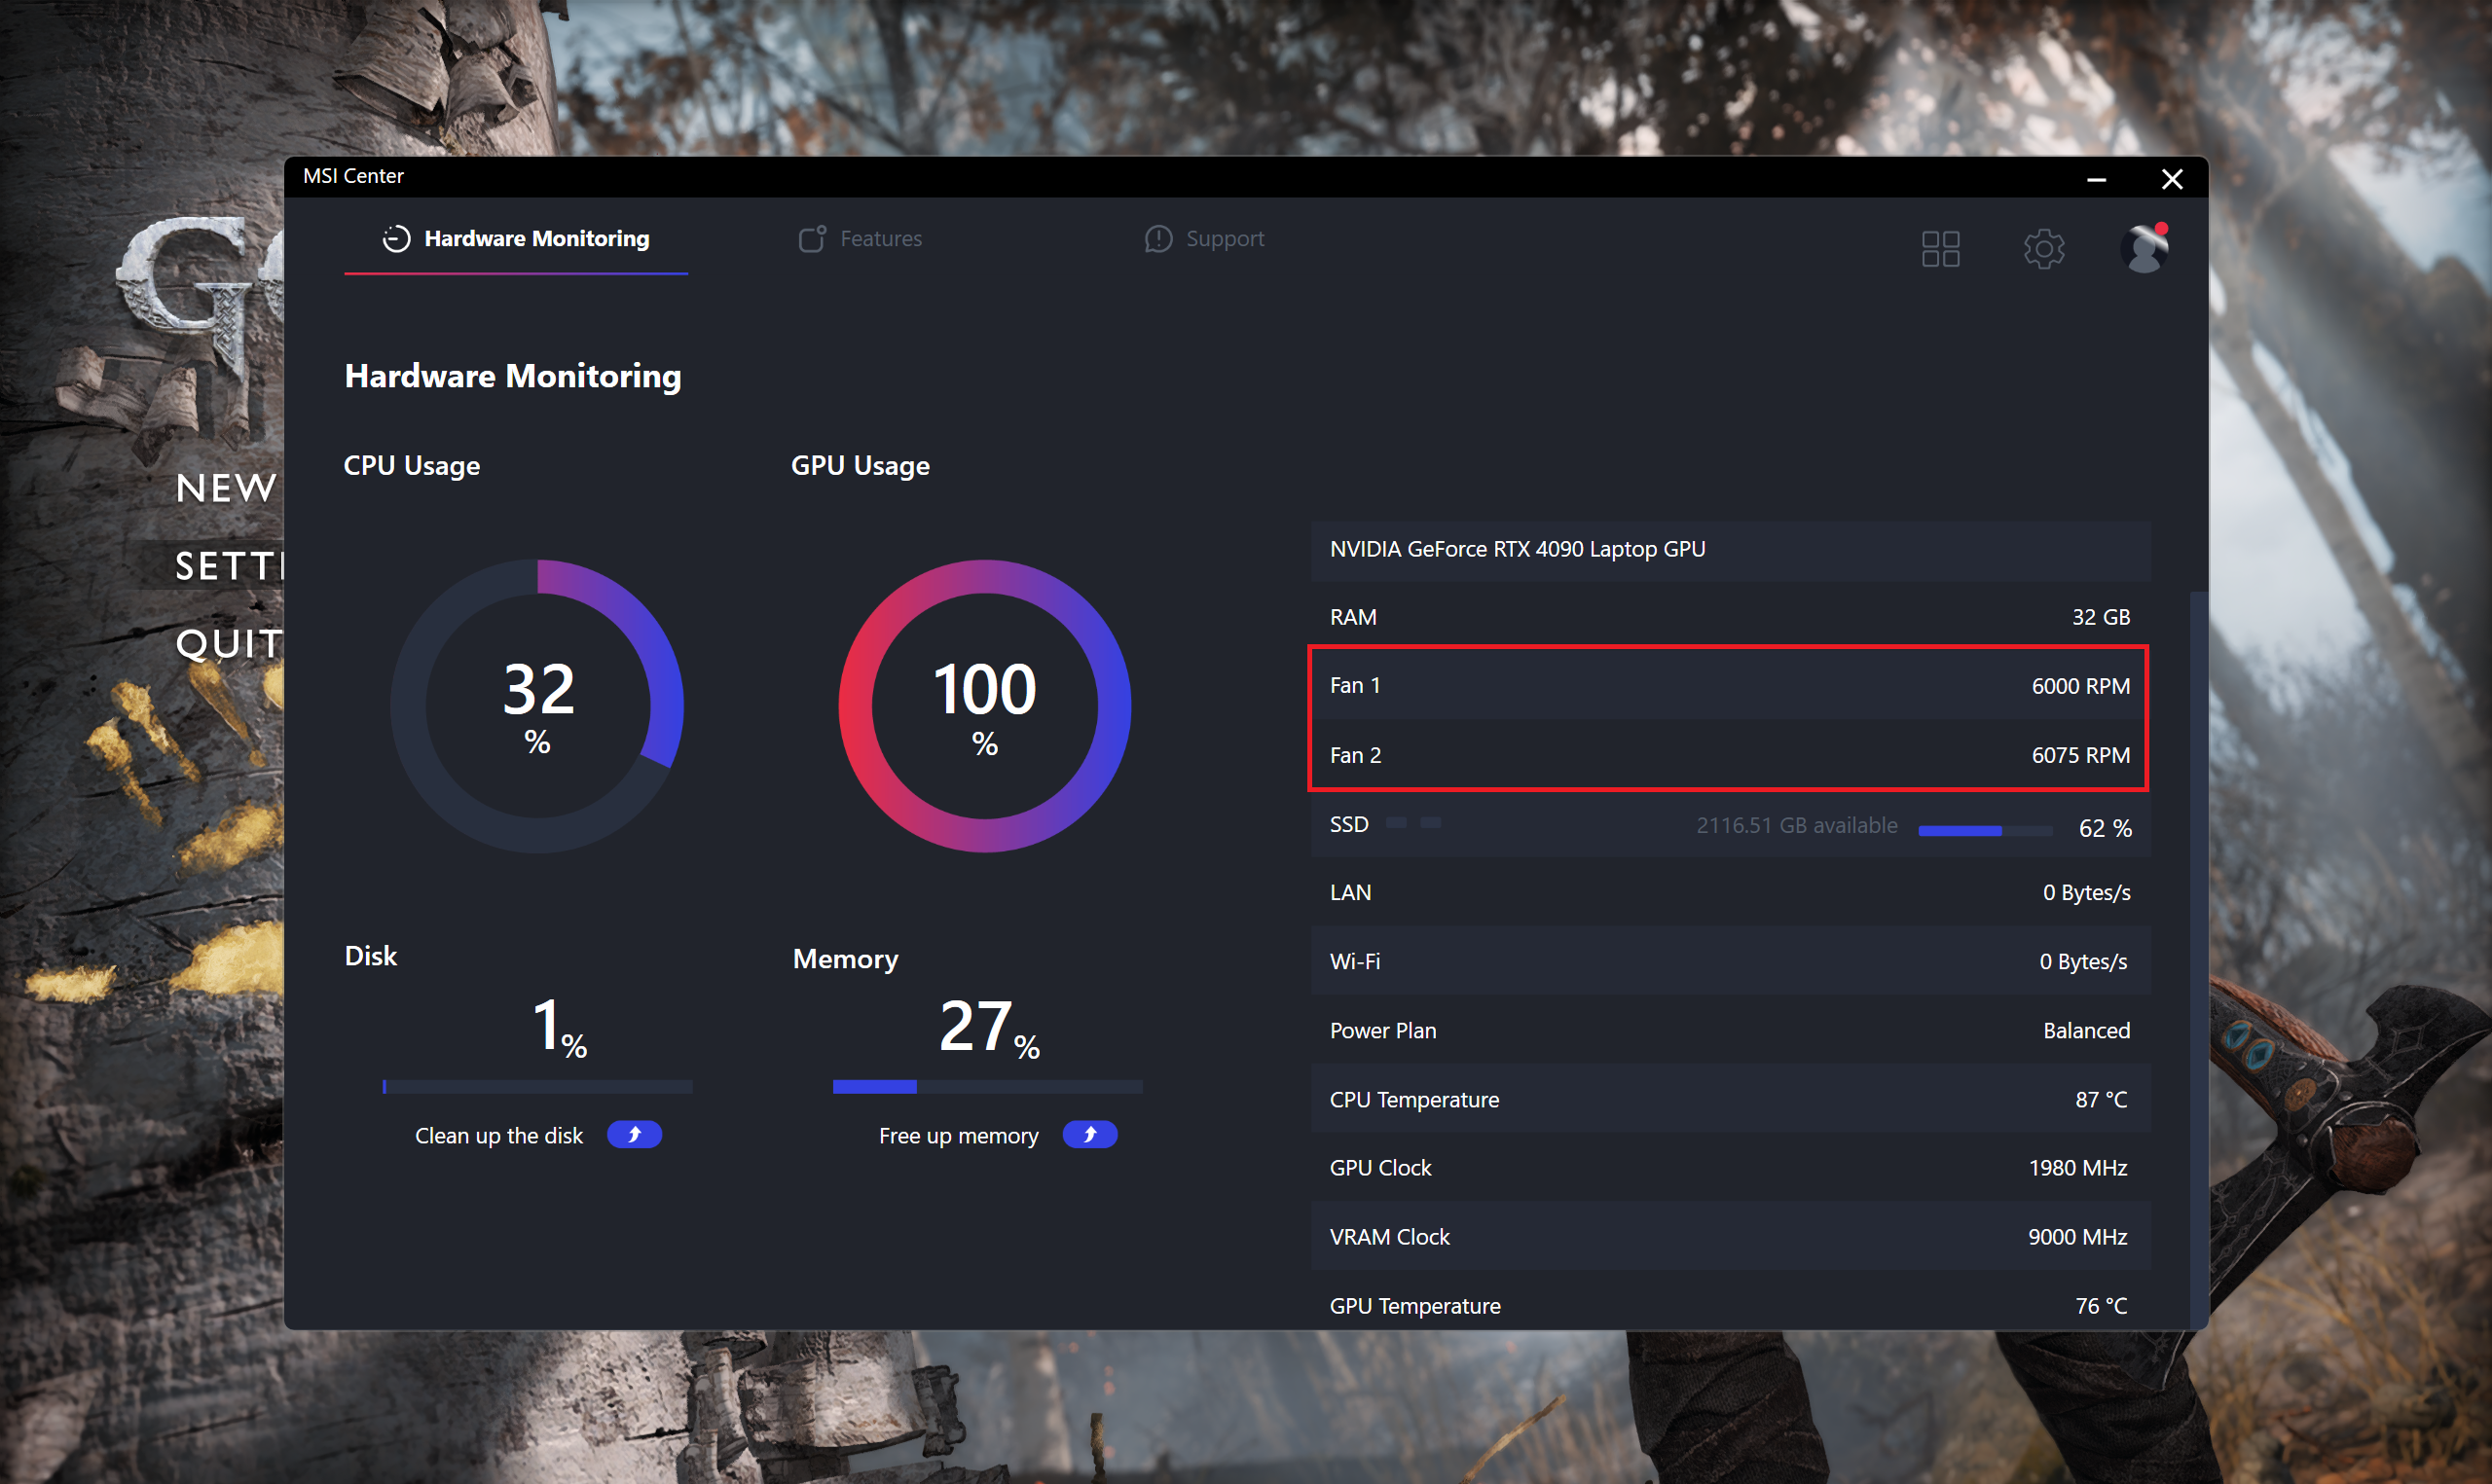The width and height of the screenshot is (2492, 1484).
Task: Switch to the Features tab
Action: tap(860, 238)
